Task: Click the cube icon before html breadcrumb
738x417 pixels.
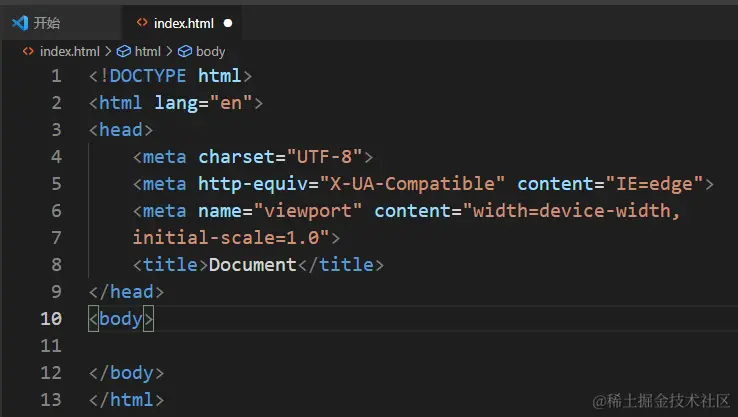Action: pos(124,51)
